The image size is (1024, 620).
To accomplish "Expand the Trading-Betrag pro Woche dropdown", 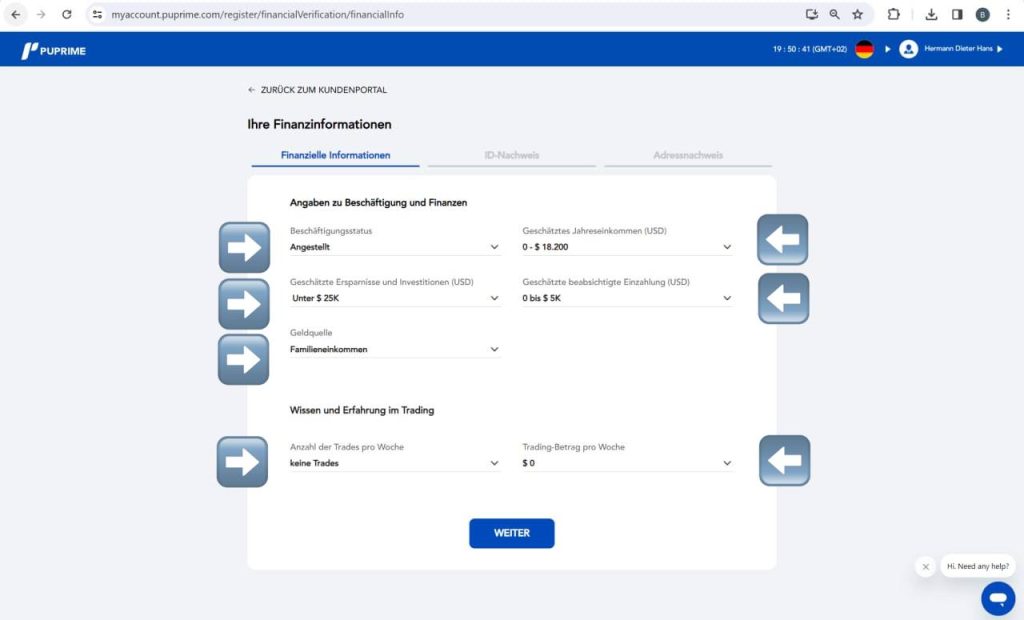I will (x=627, y=464).
